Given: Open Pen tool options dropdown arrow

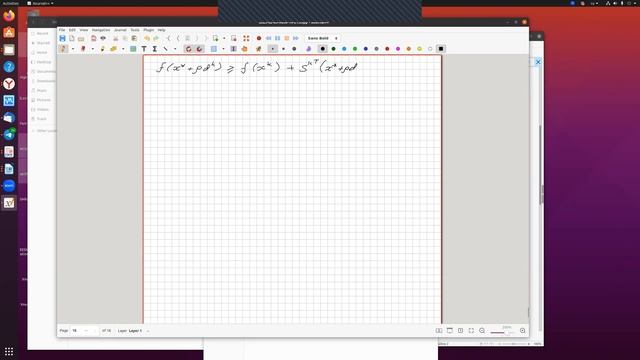Looking at the screenshot, I should (x=73, y=49).
